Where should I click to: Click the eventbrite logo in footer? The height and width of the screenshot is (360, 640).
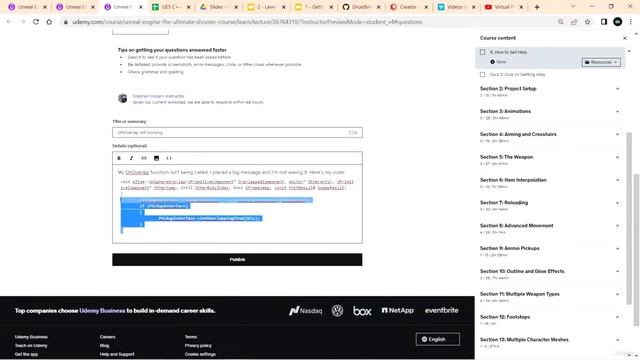tap(442, 311)
